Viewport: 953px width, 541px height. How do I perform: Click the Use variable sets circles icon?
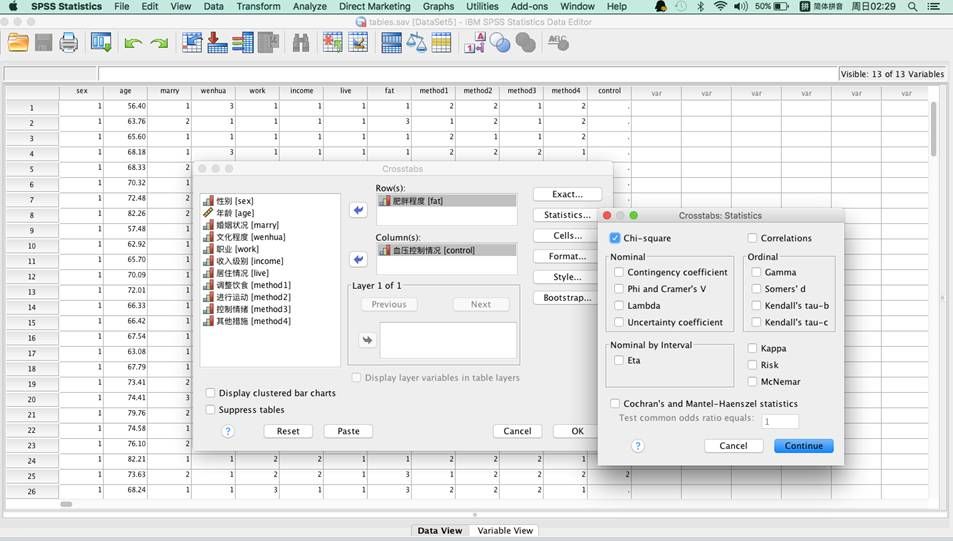point(500,43)
